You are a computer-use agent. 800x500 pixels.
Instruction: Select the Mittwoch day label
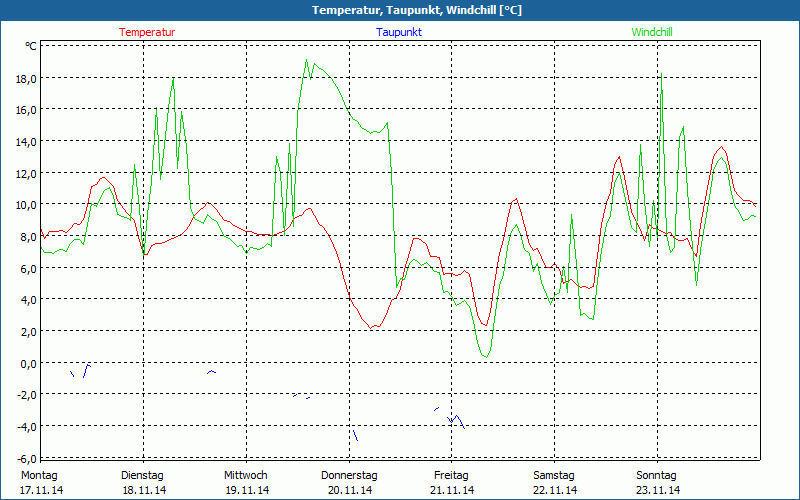[x=246, y=475]
